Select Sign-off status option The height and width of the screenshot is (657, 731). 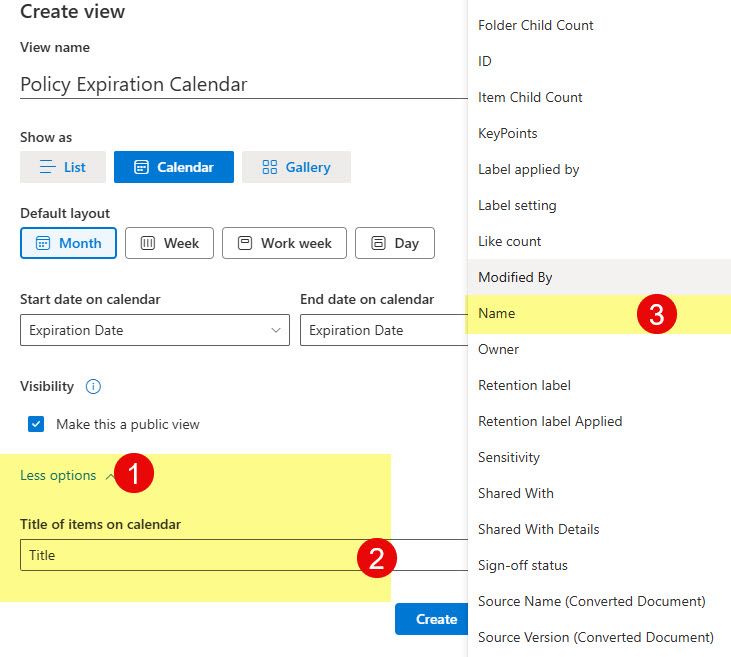599,565
